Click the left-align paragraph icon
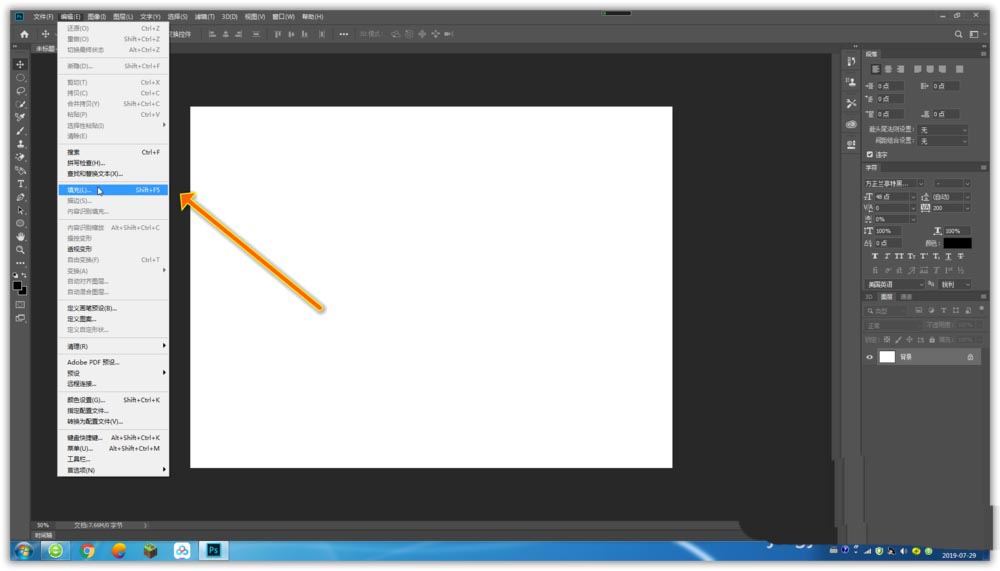This screenshot has height=571, width=1000. pos(876,69)
